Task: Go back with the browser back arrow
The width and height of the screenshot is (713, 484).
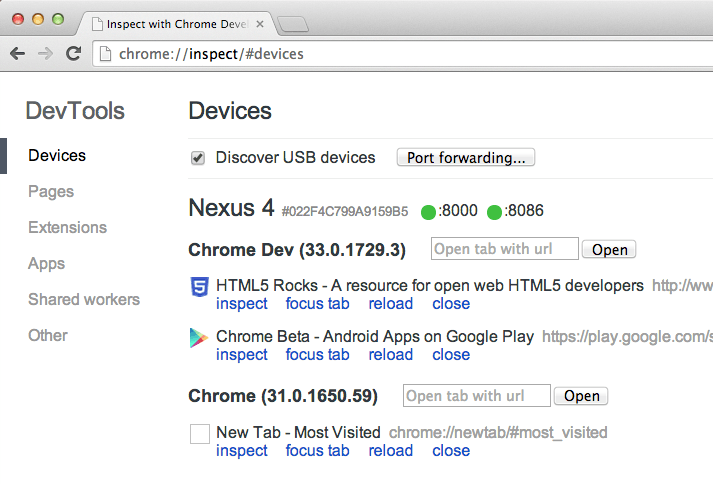Action: coord(18,54)
